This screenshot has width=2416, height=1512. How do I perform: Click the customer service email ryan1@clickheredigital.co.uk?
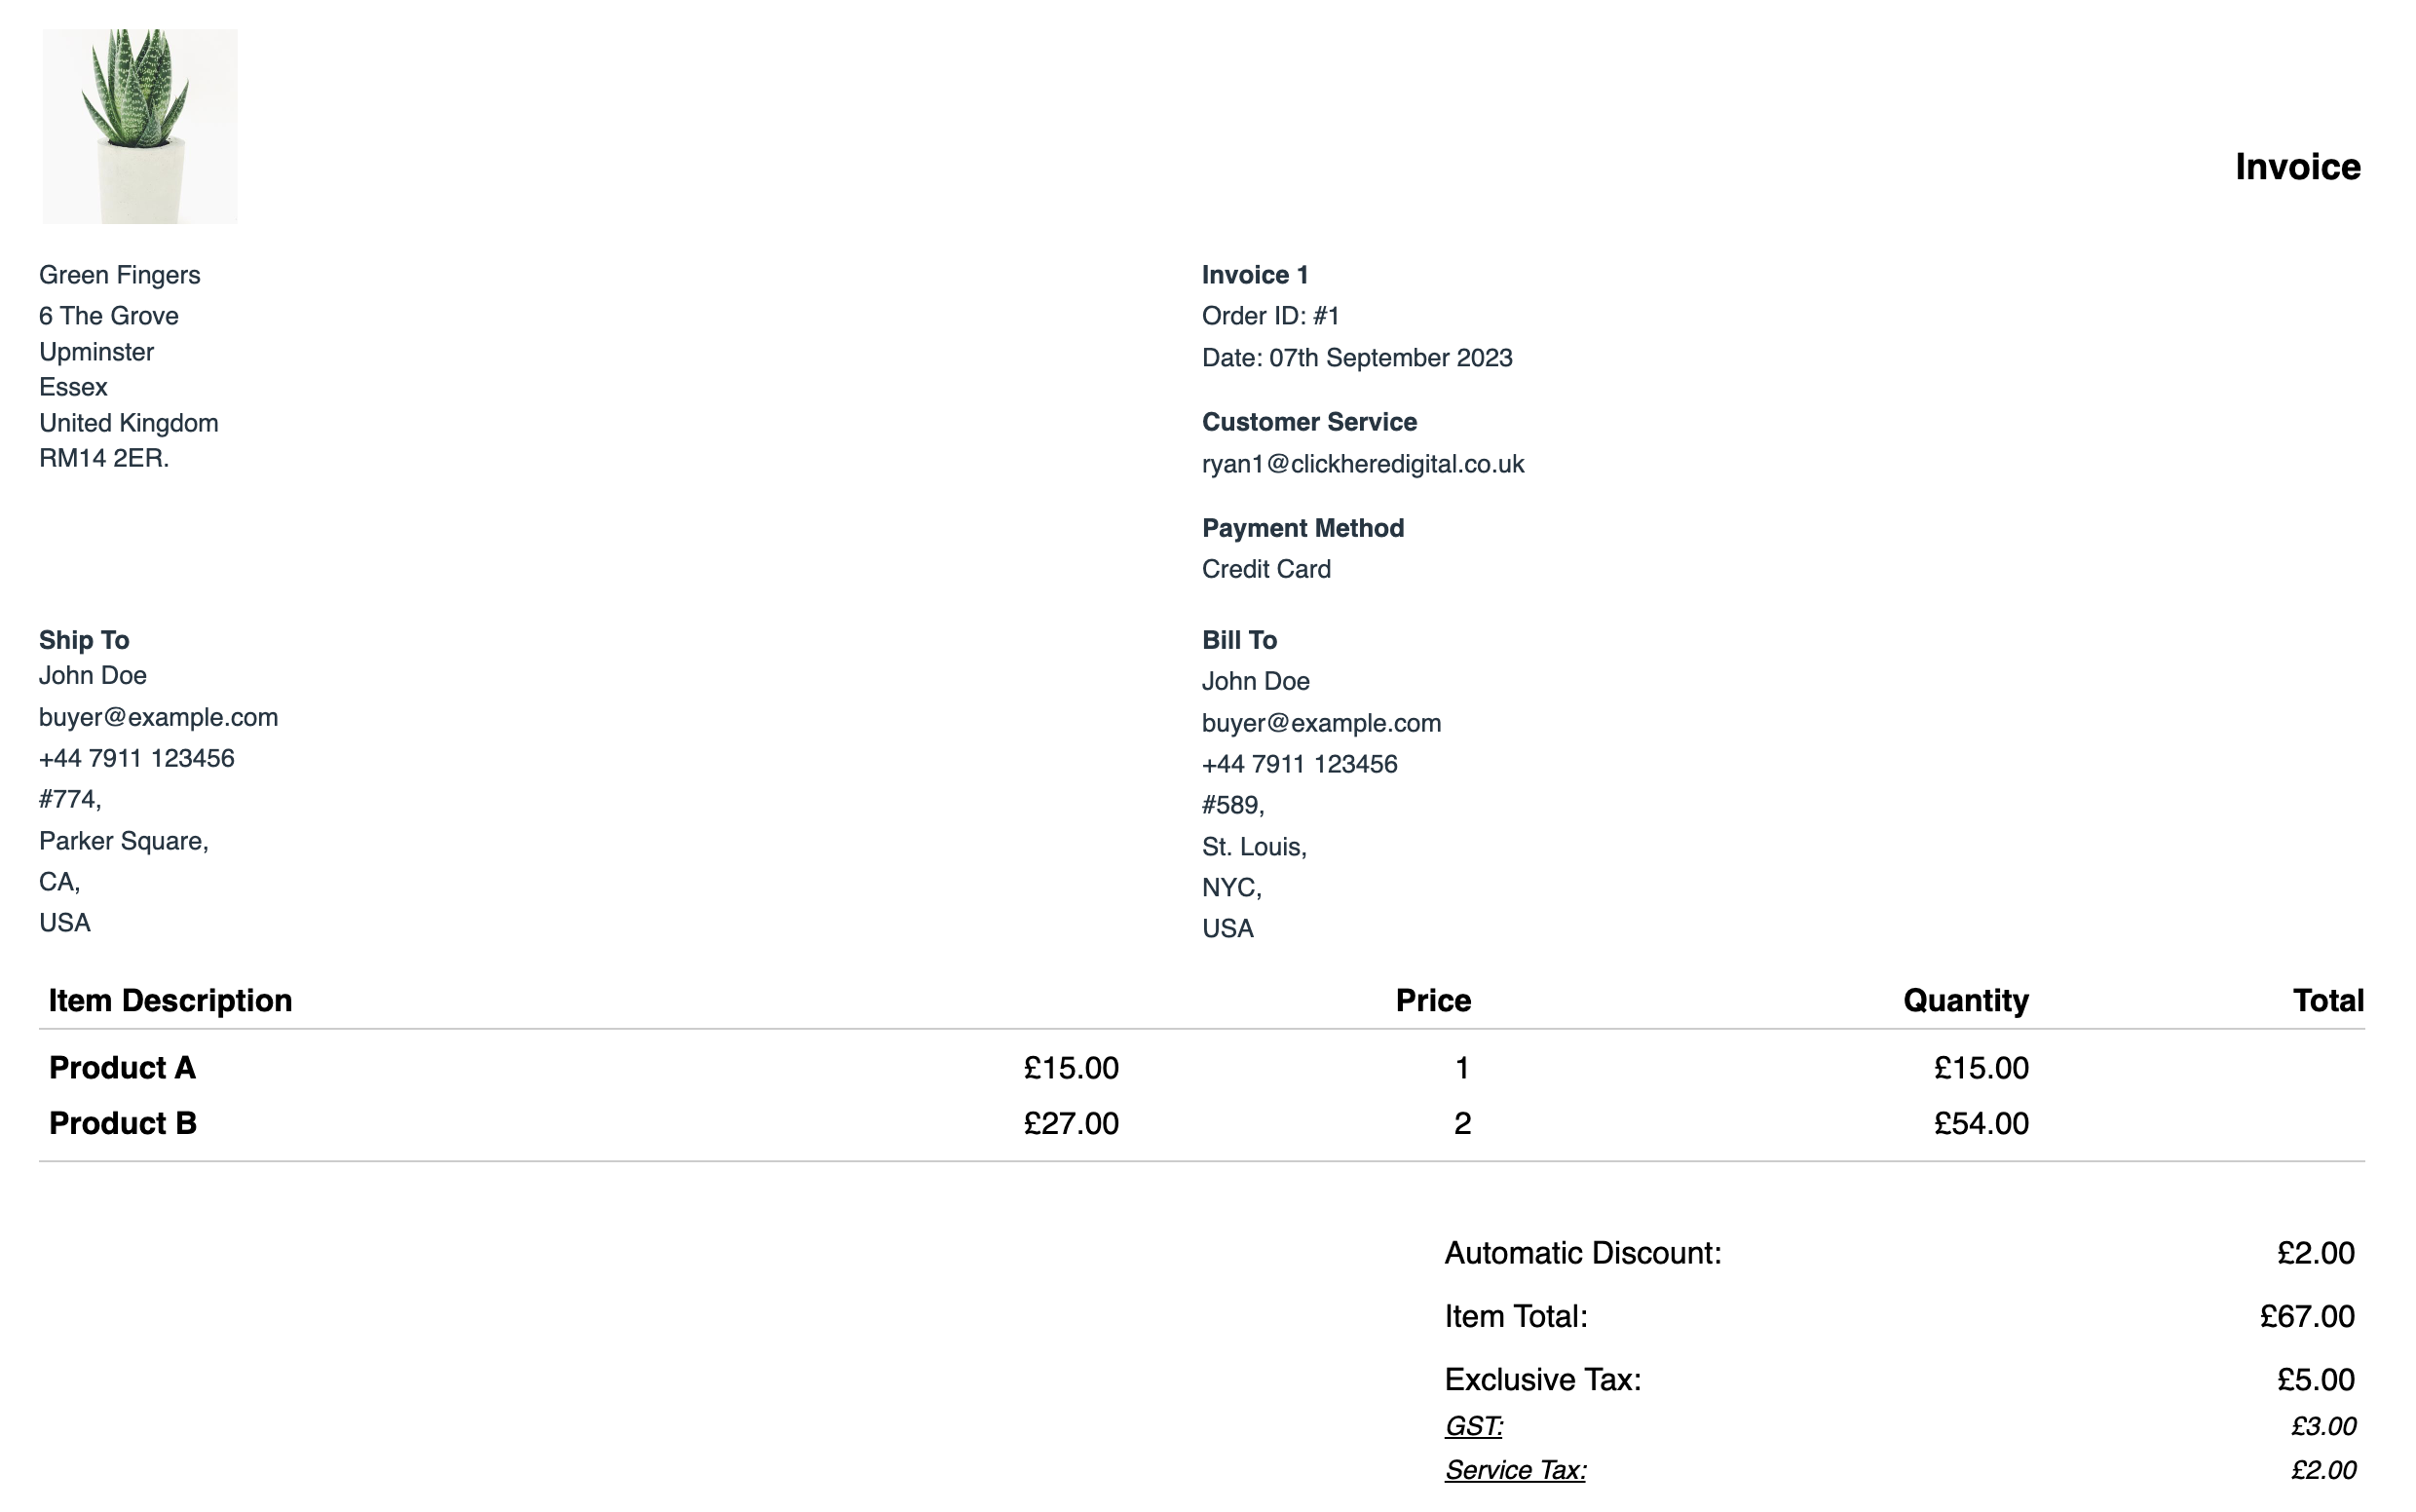pyautogui.click(x=1363, y=464)
